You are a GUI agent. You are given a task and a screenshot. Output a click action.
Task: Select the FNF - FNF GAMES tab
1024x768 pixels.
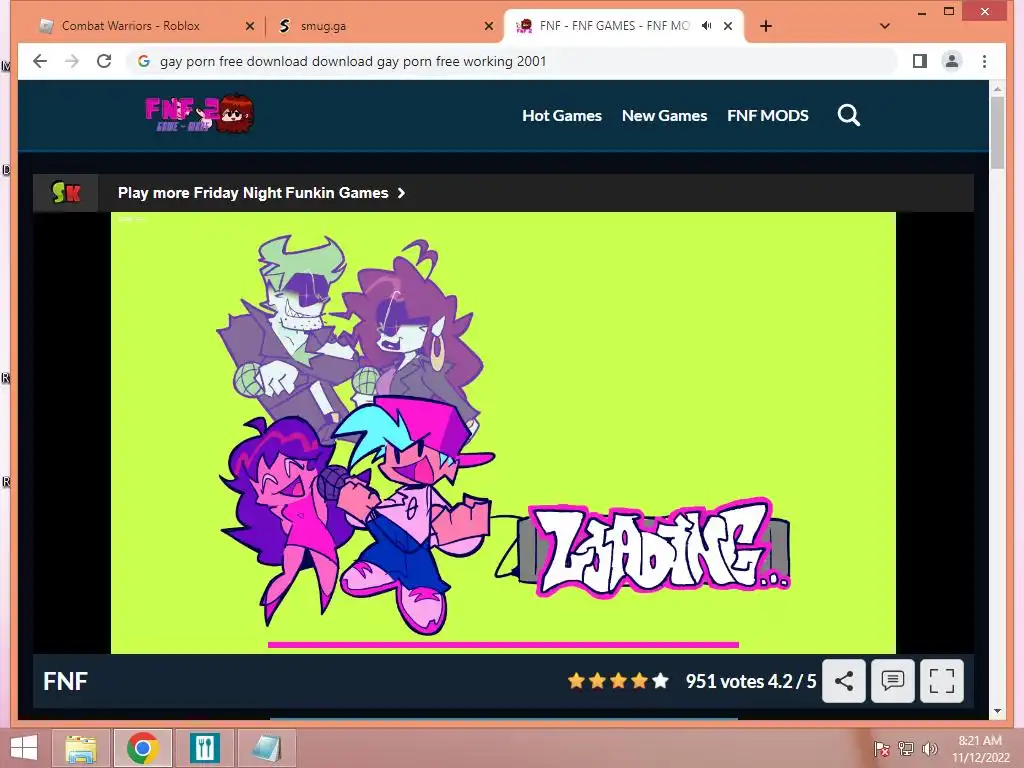(x=624, y=26)
